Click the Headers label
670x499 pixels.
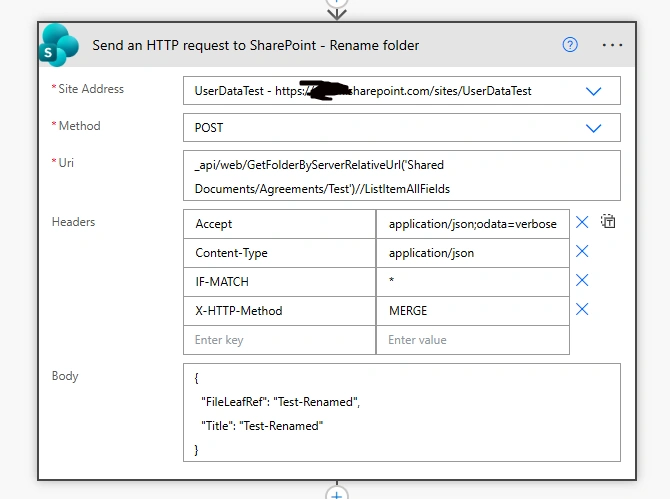pyautogui.click(x=73, y=222)
